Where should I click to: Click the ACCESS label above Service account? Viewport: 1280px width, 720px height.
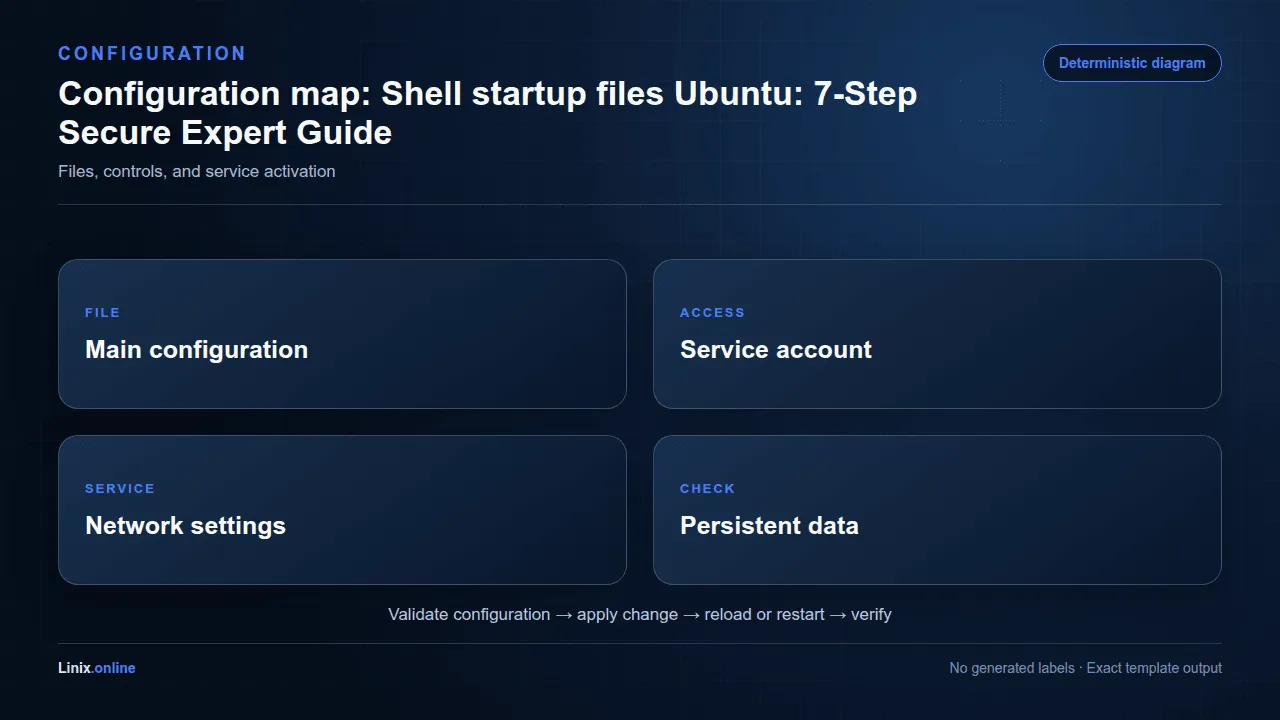(712, 313)
